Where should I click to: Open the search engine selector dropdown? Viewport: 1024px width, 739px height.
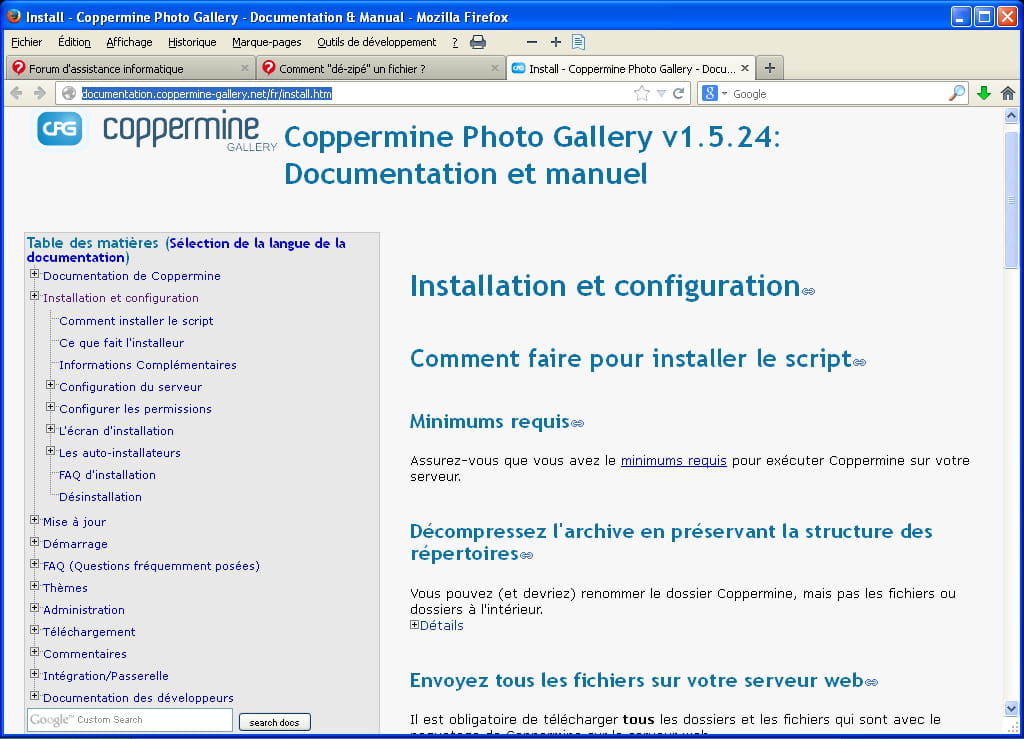pyautogui.click(x=724, y=93)
